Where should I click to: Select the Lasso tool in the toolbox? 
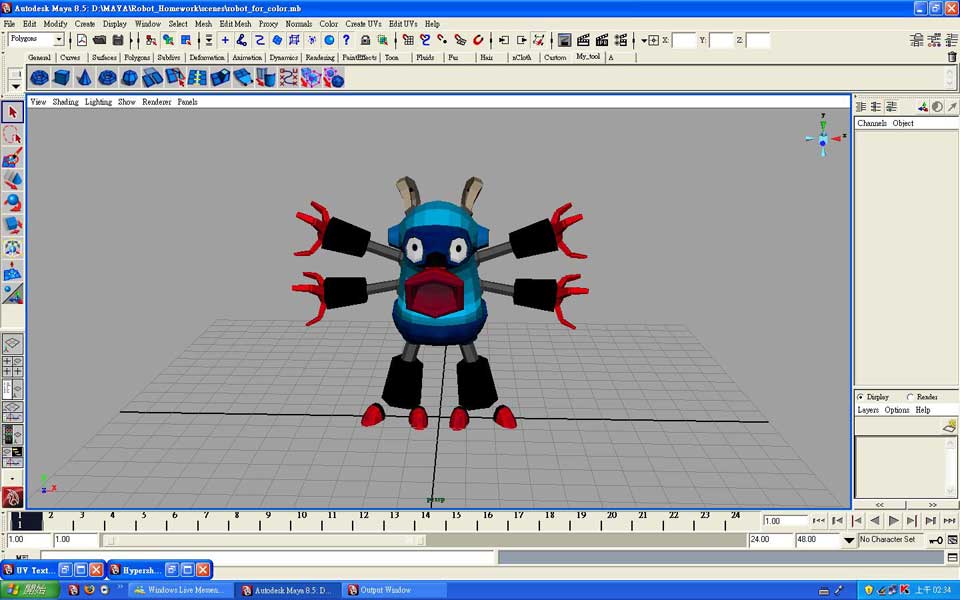(x=12, y=135)
